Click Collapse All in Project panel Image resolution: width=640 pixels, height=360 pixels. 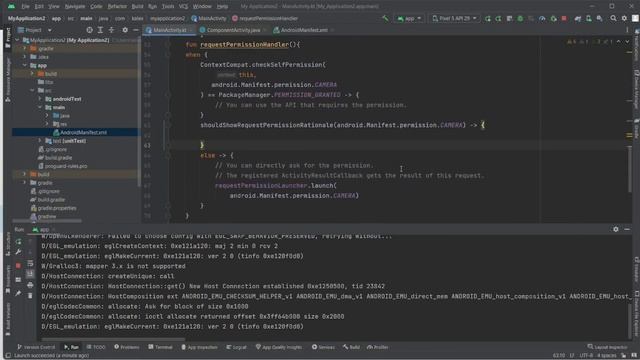(111, 30)
